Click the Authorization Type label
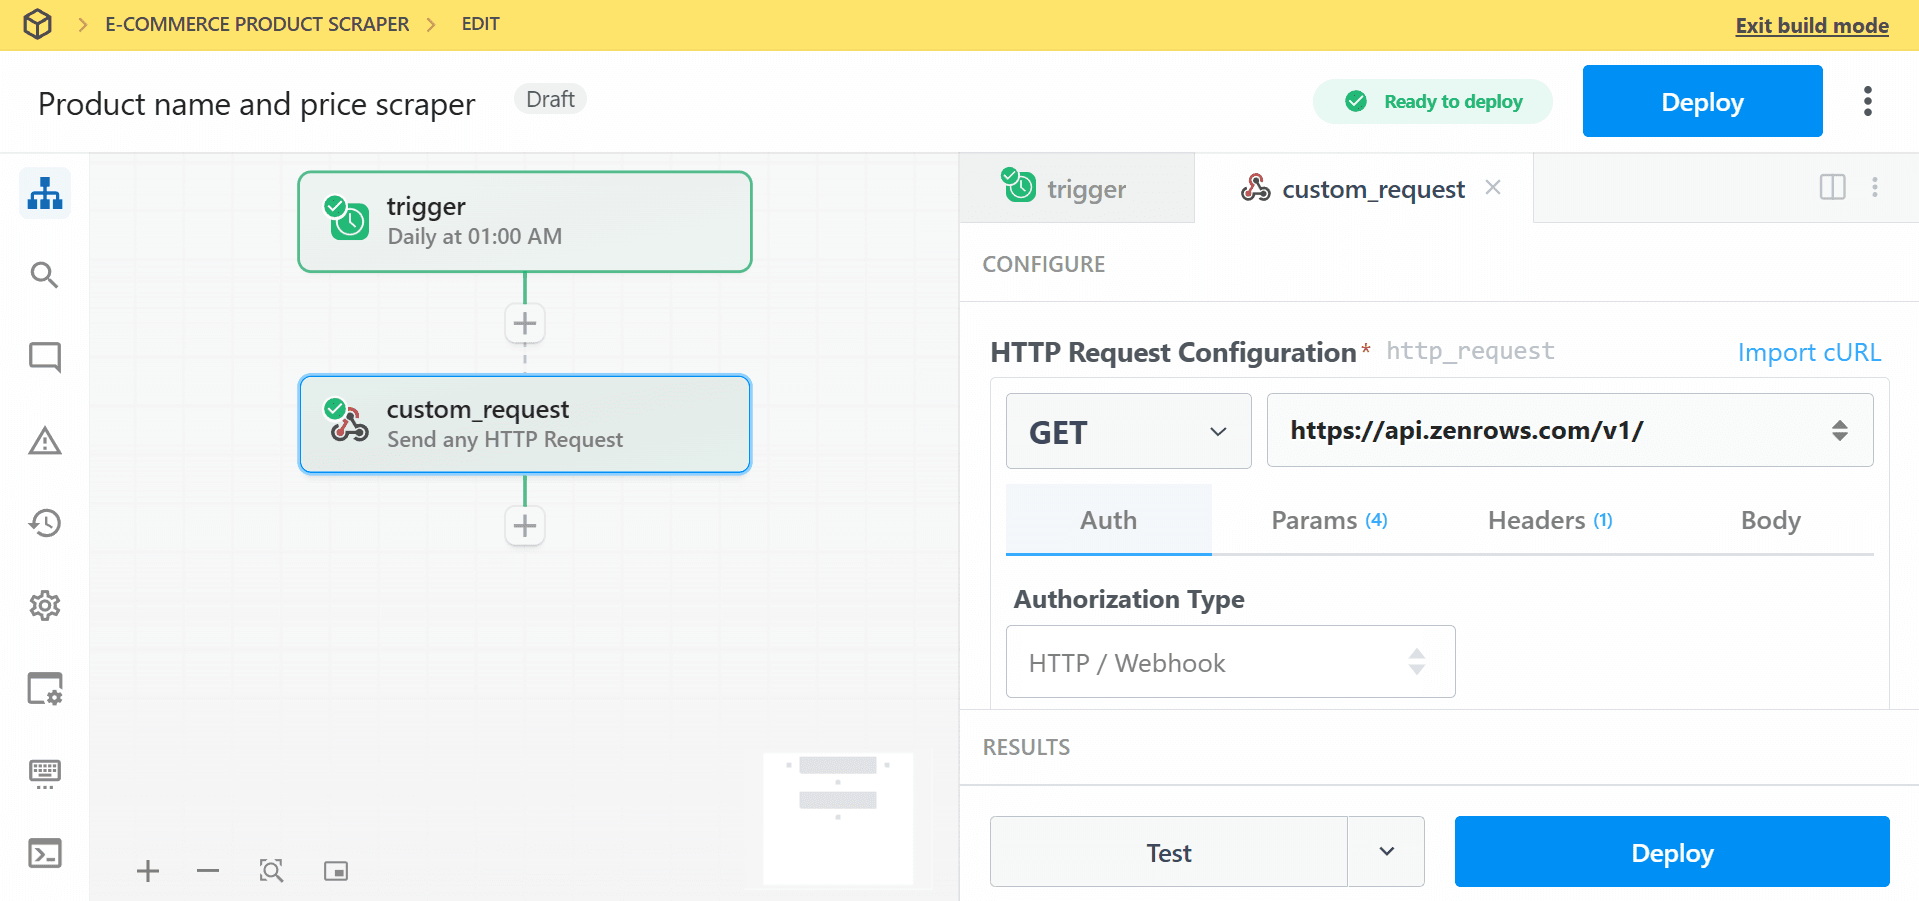Viewport: 1919px width, 901px height. [x=1130, y=599]
